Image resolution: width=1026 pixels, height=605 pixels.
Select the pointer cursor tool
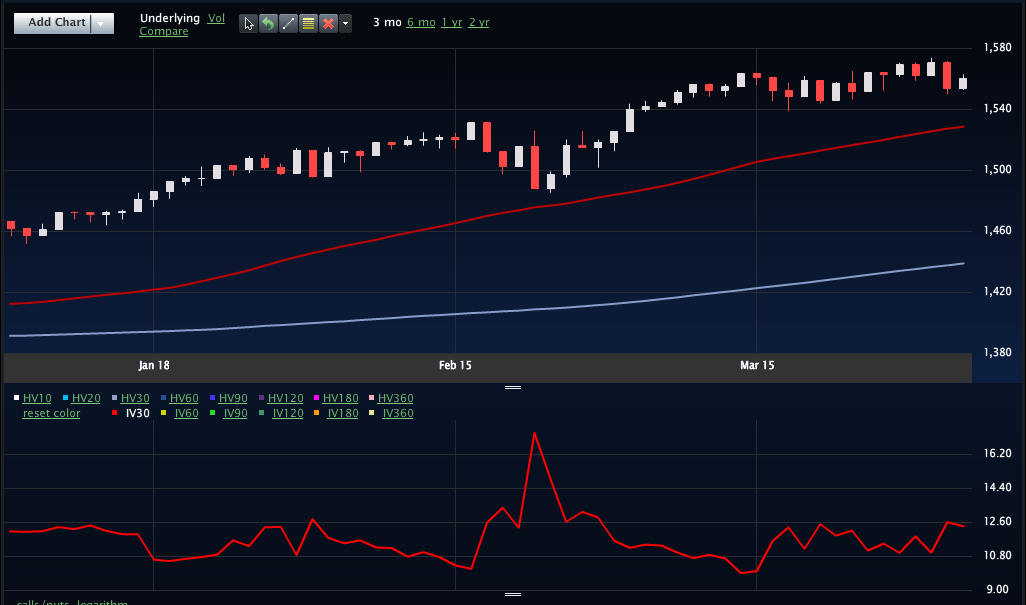[x=248, y=23]
